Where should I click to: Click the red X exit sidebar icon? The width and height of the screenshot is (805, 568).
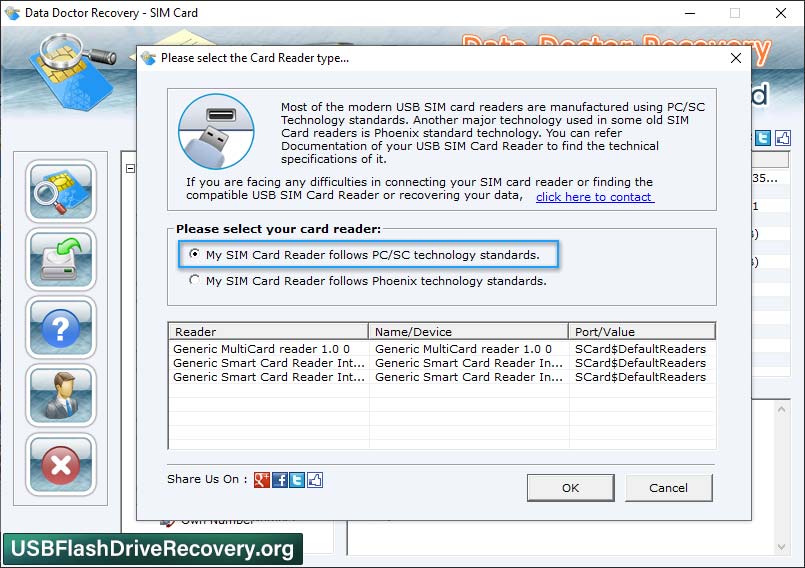tap(61, 465)
